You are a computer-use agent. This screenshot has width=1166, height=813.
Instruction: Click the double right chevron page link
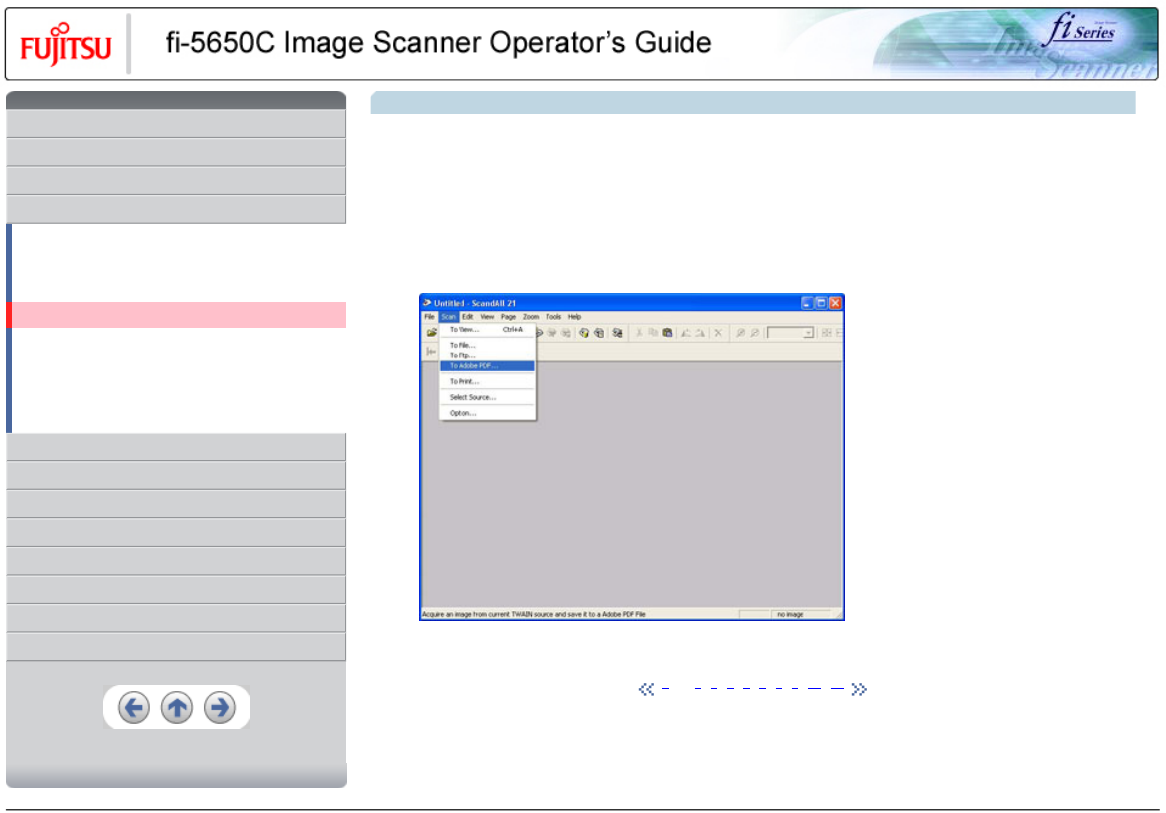point(859,690)
